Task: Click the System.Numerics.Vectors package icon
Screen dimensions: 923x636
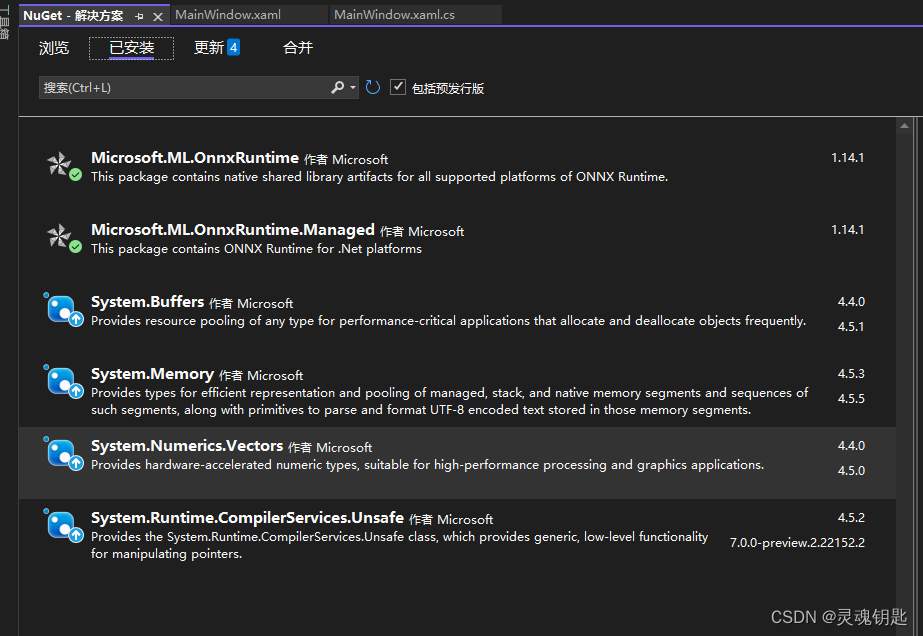Action: (x=64, y=454)
